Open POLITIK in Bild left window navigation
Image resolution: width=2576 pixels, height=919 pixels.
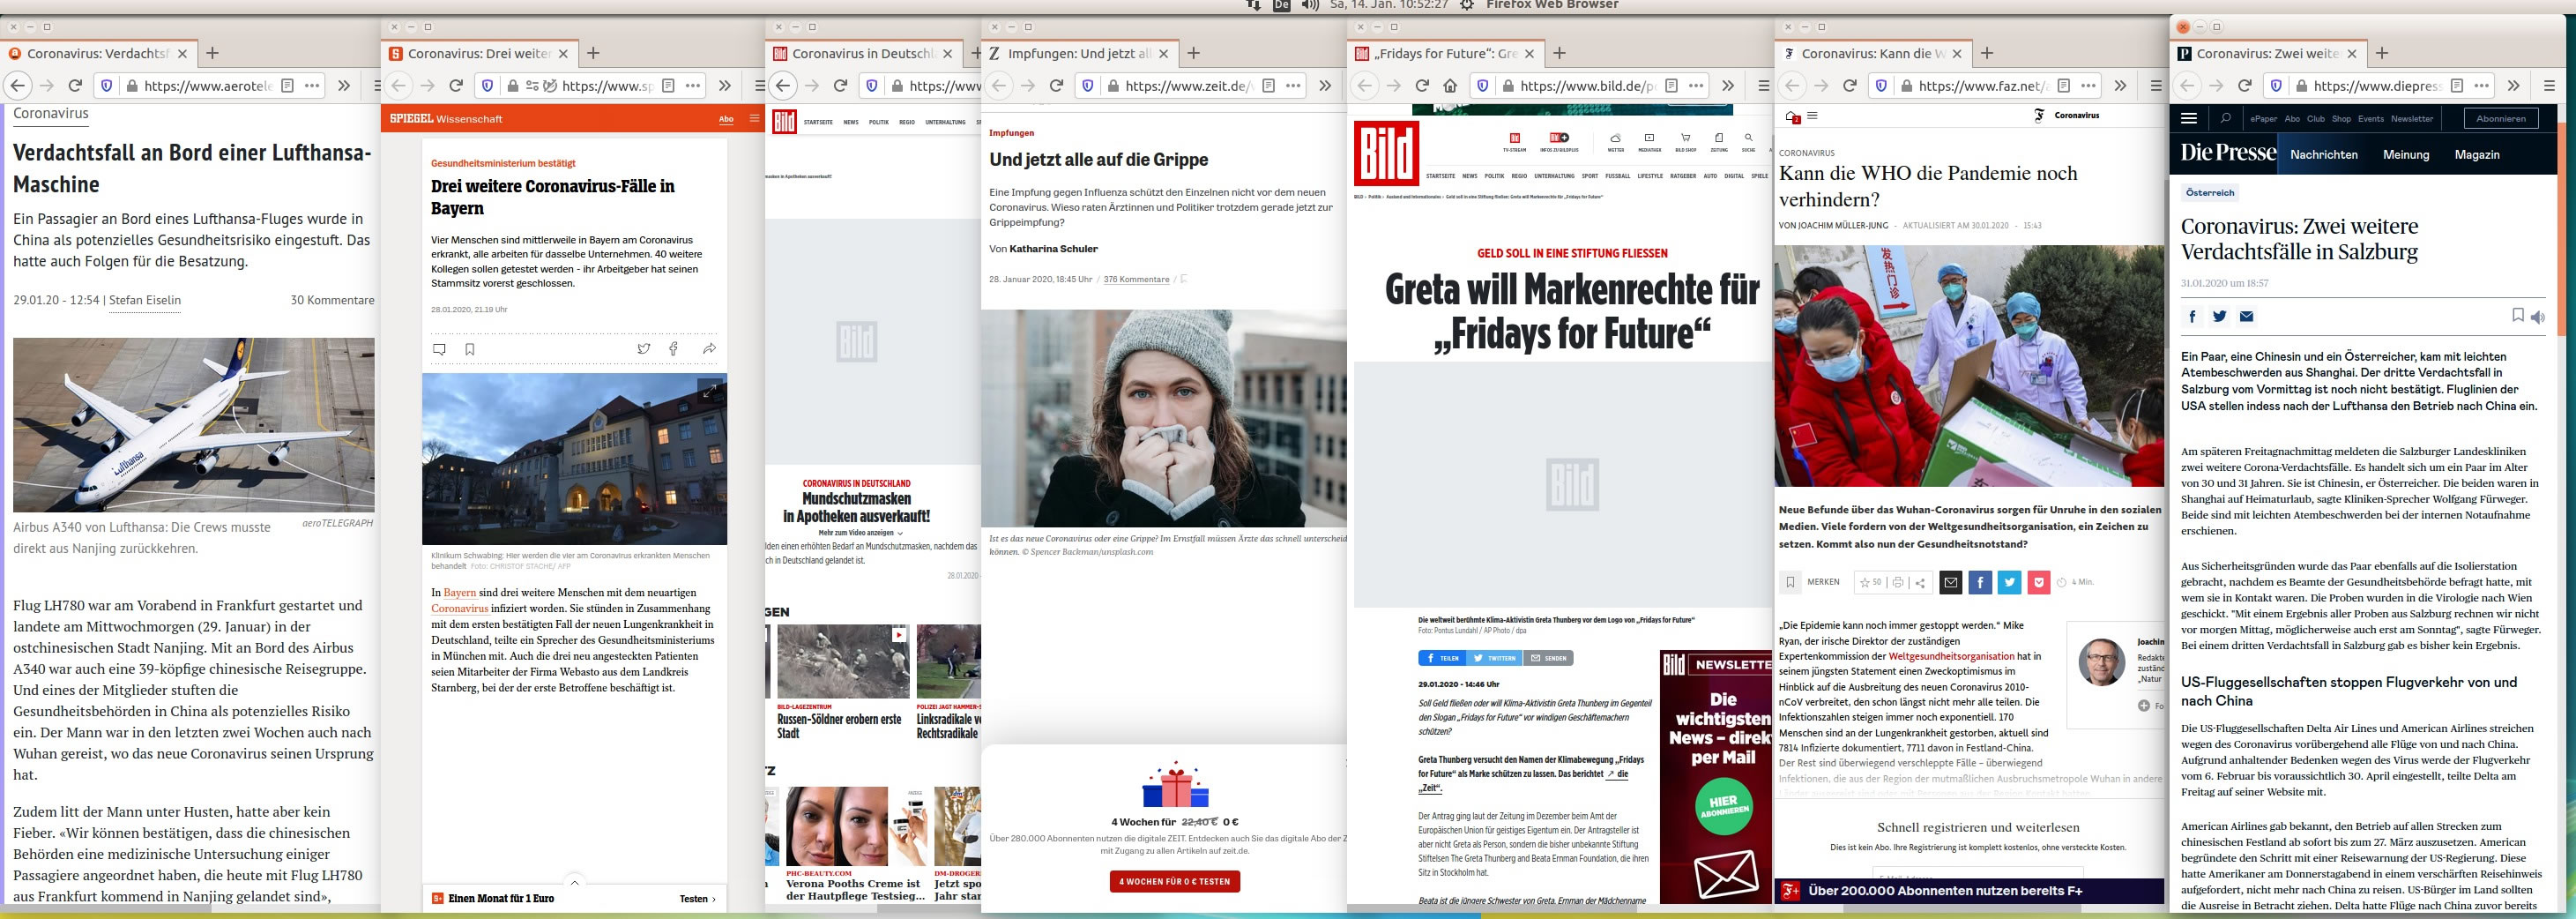(879, 122)
